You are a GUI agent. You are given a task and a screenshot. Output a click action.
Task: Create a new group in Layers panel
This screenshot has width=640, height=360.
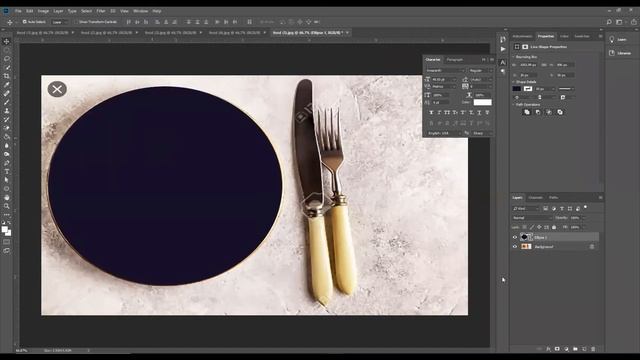pyautogui.click(x=575, y=349)
